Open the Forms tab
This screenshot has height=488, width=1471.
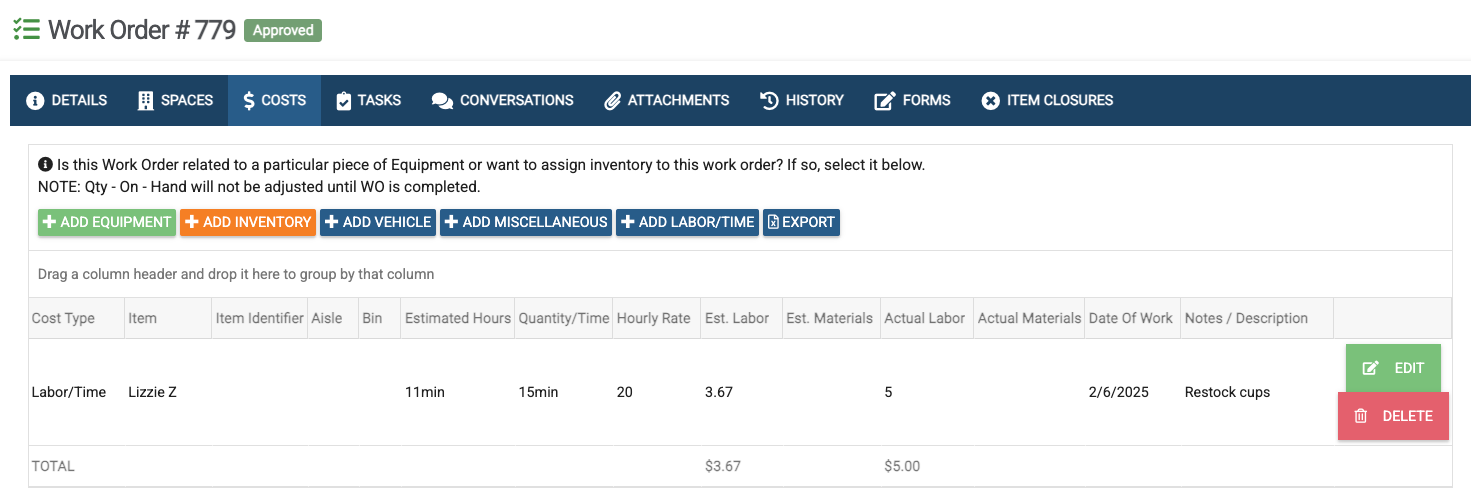pos(912,101)
